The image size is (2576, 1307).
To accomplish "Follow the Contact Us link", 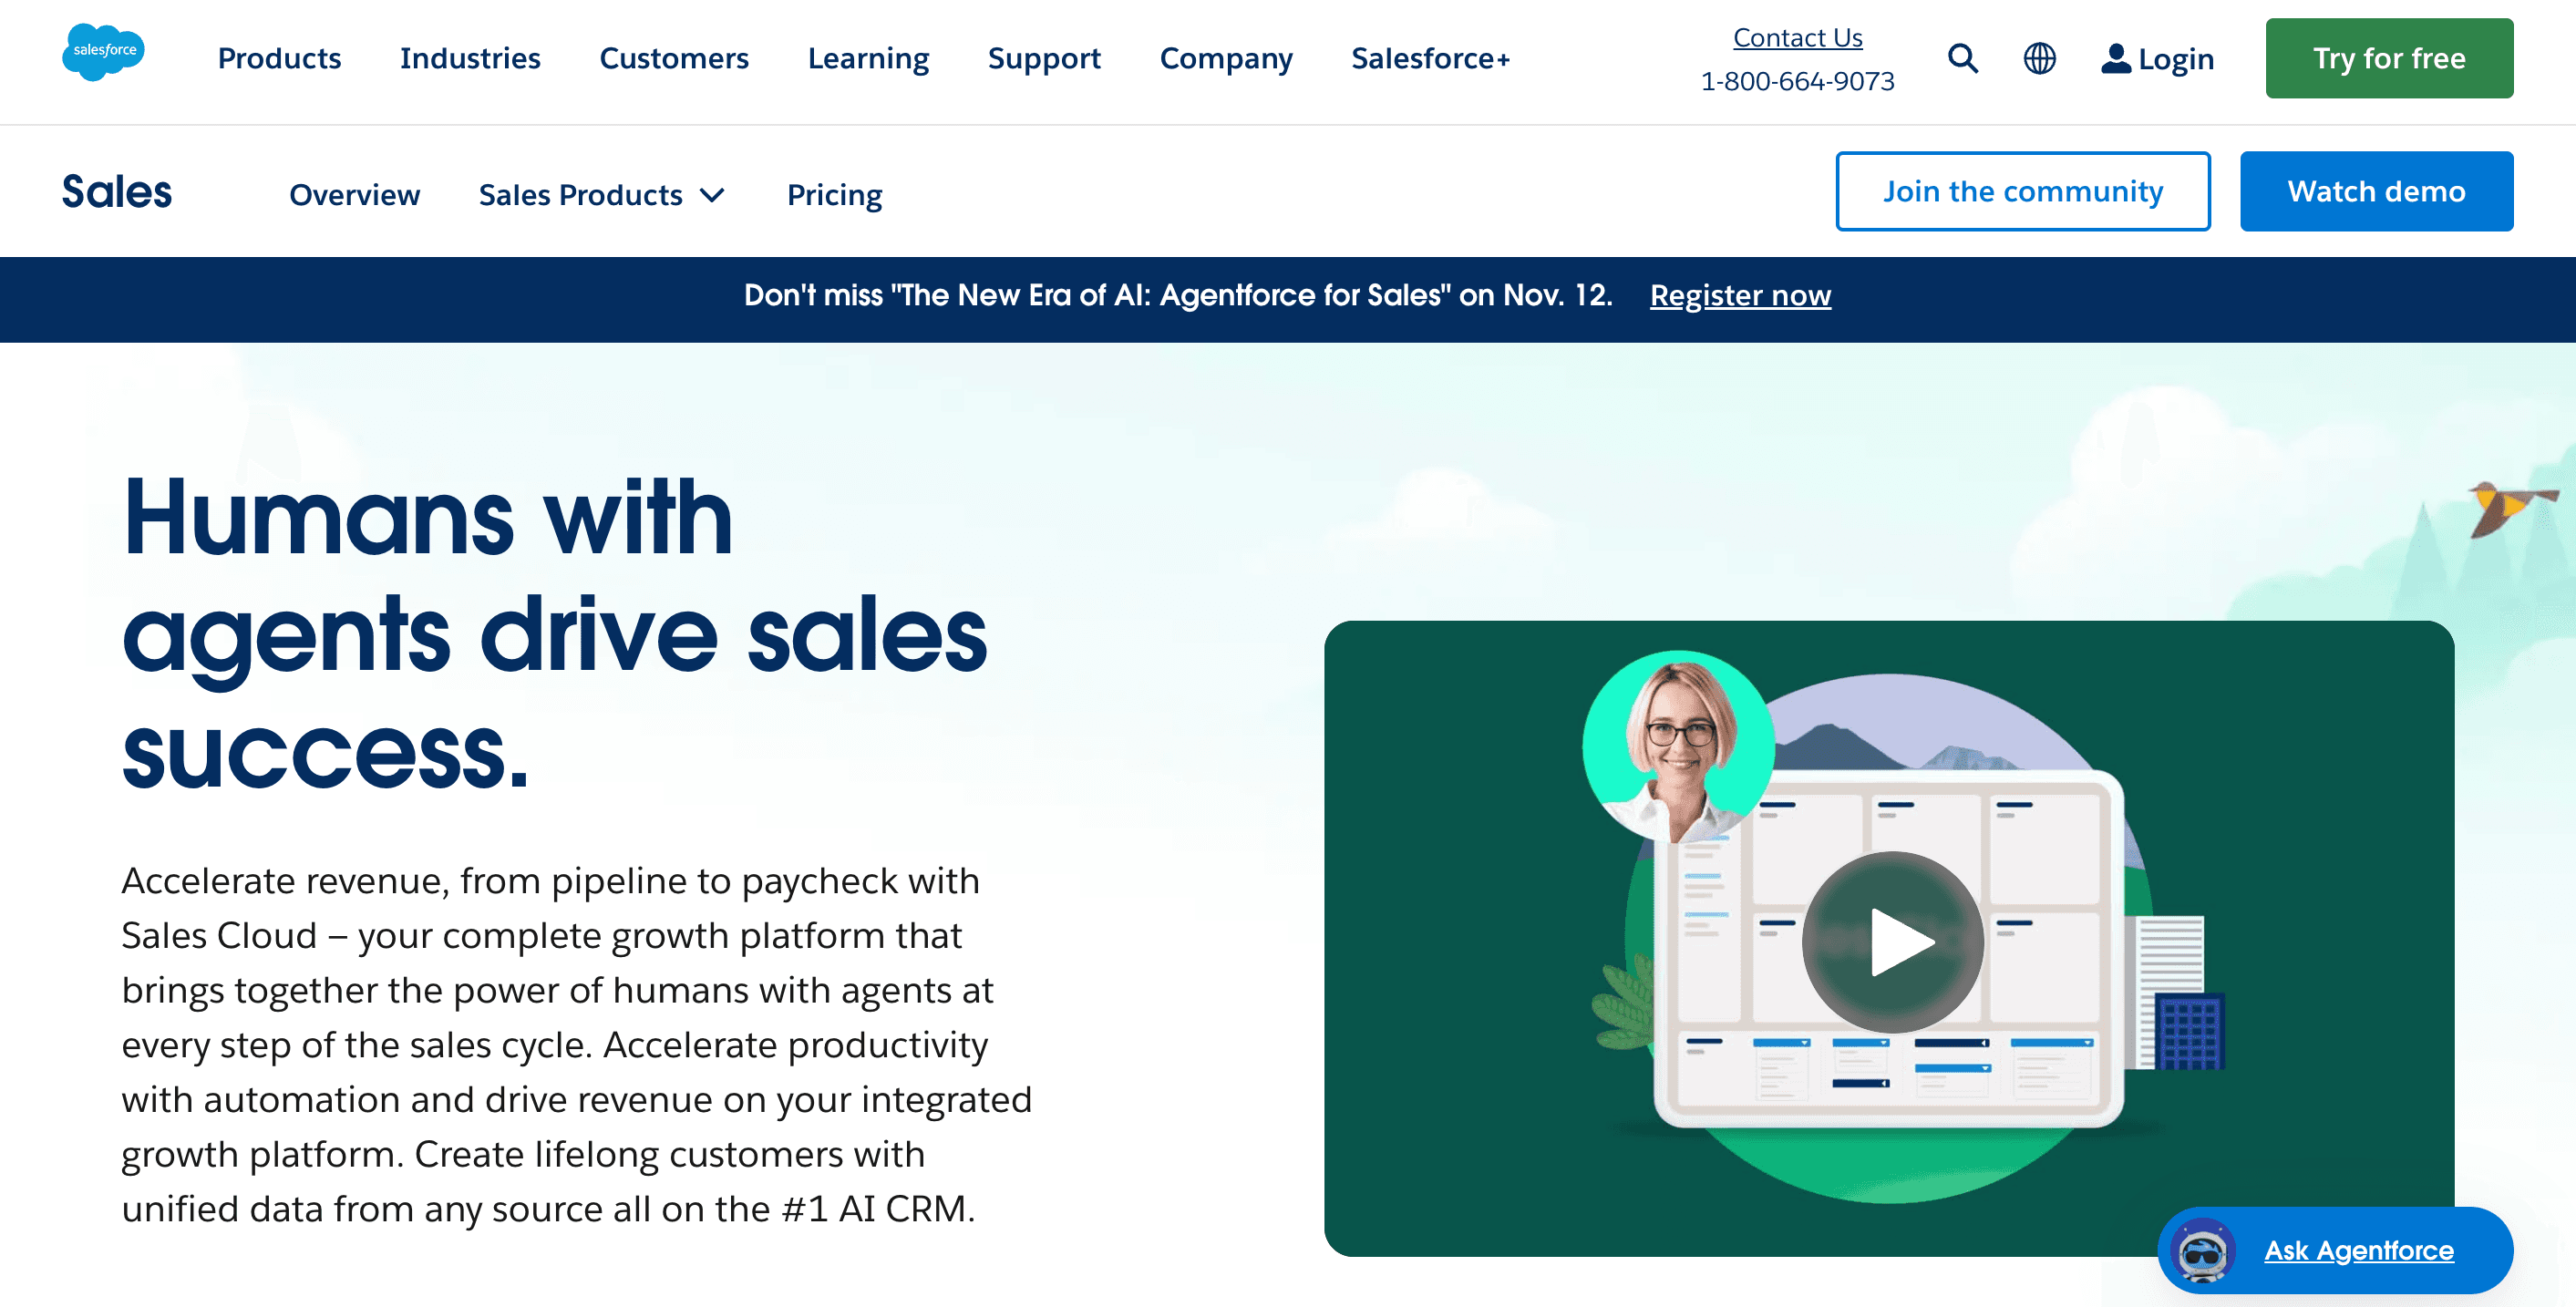I will 1797,37.
